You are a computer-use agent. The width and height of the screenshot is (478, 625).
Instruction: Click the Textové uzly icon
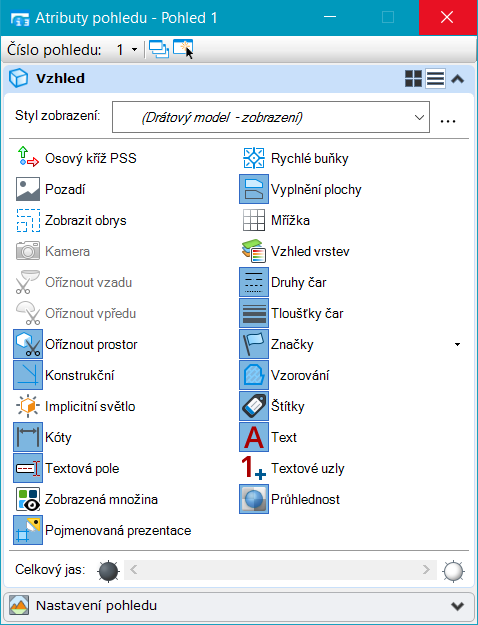(254, 468)
